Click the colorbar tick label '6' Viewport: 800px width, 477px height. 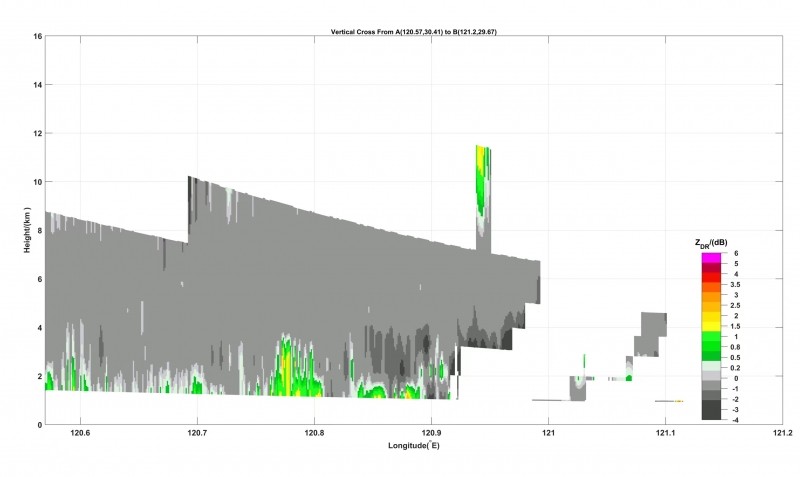pos(736,254)
